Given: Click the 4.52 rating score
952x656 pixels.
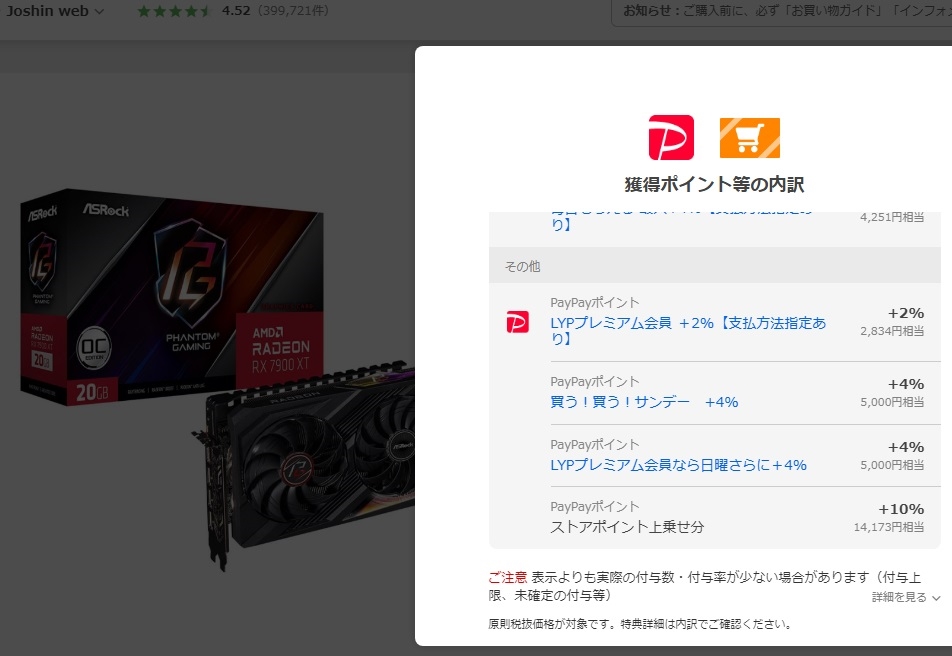Looking at the screenshot, I should coord(236,11).
